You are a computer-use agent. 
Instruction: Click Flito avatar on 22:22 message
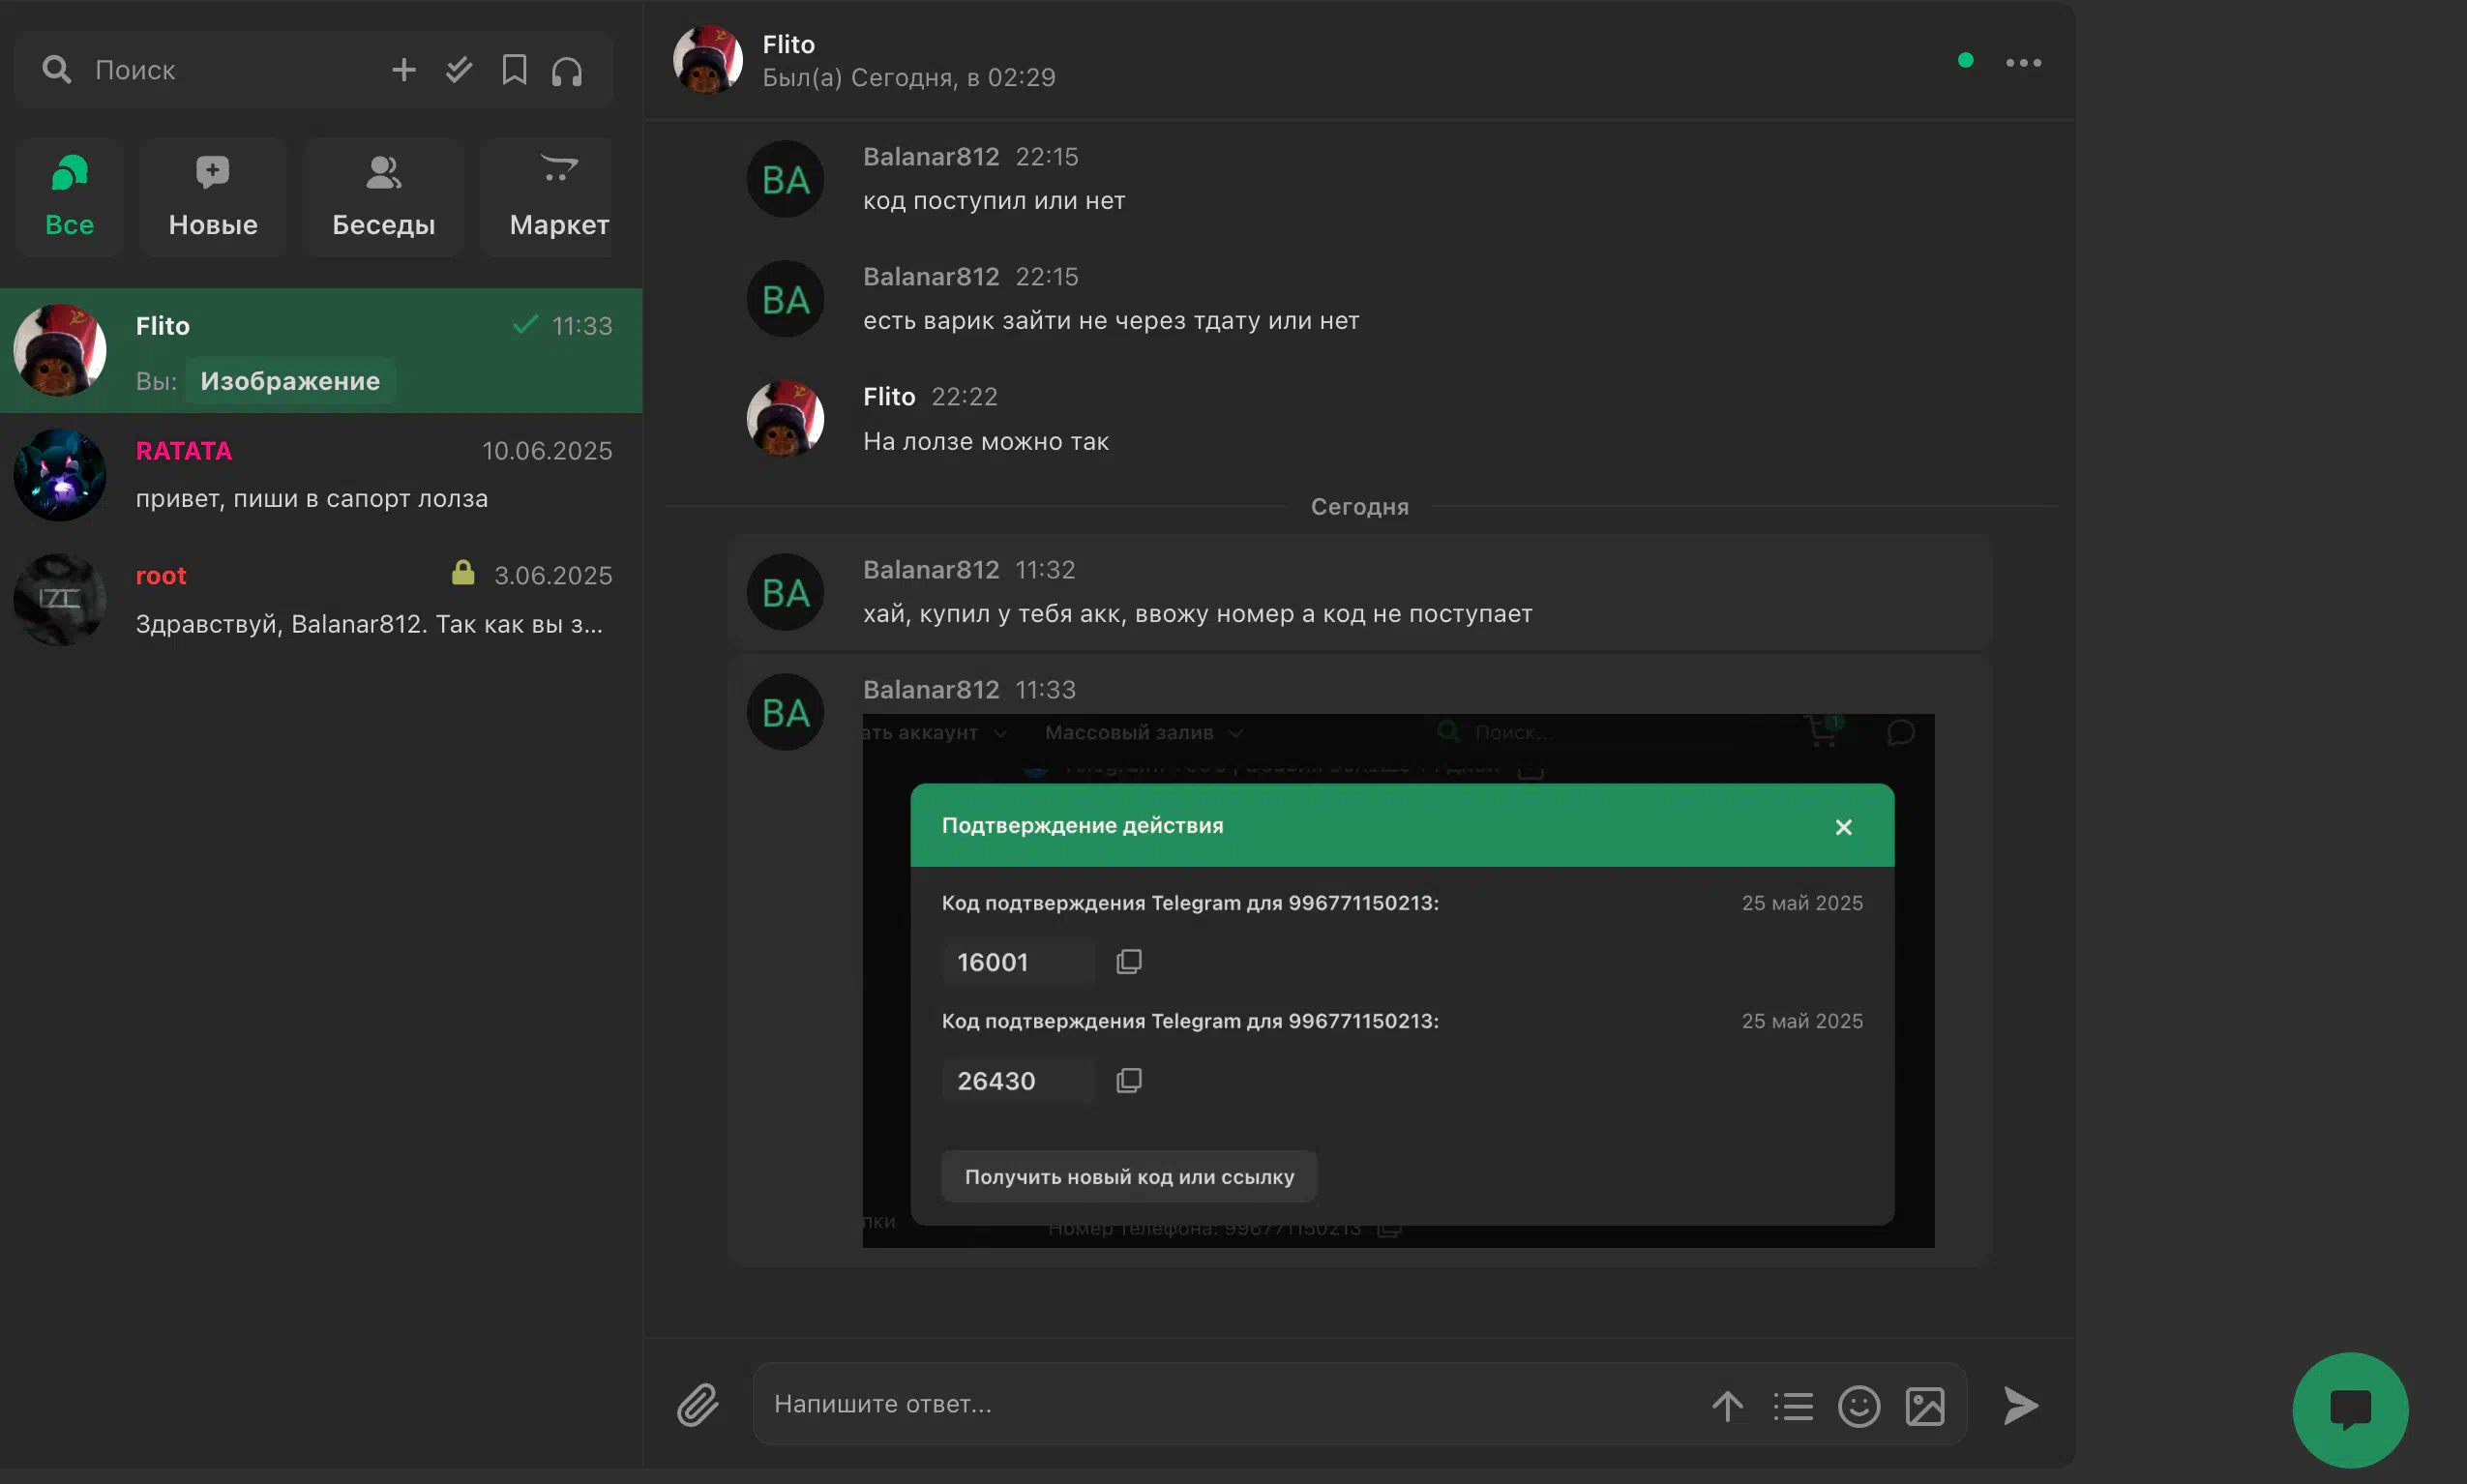click(x=785, y=418)
